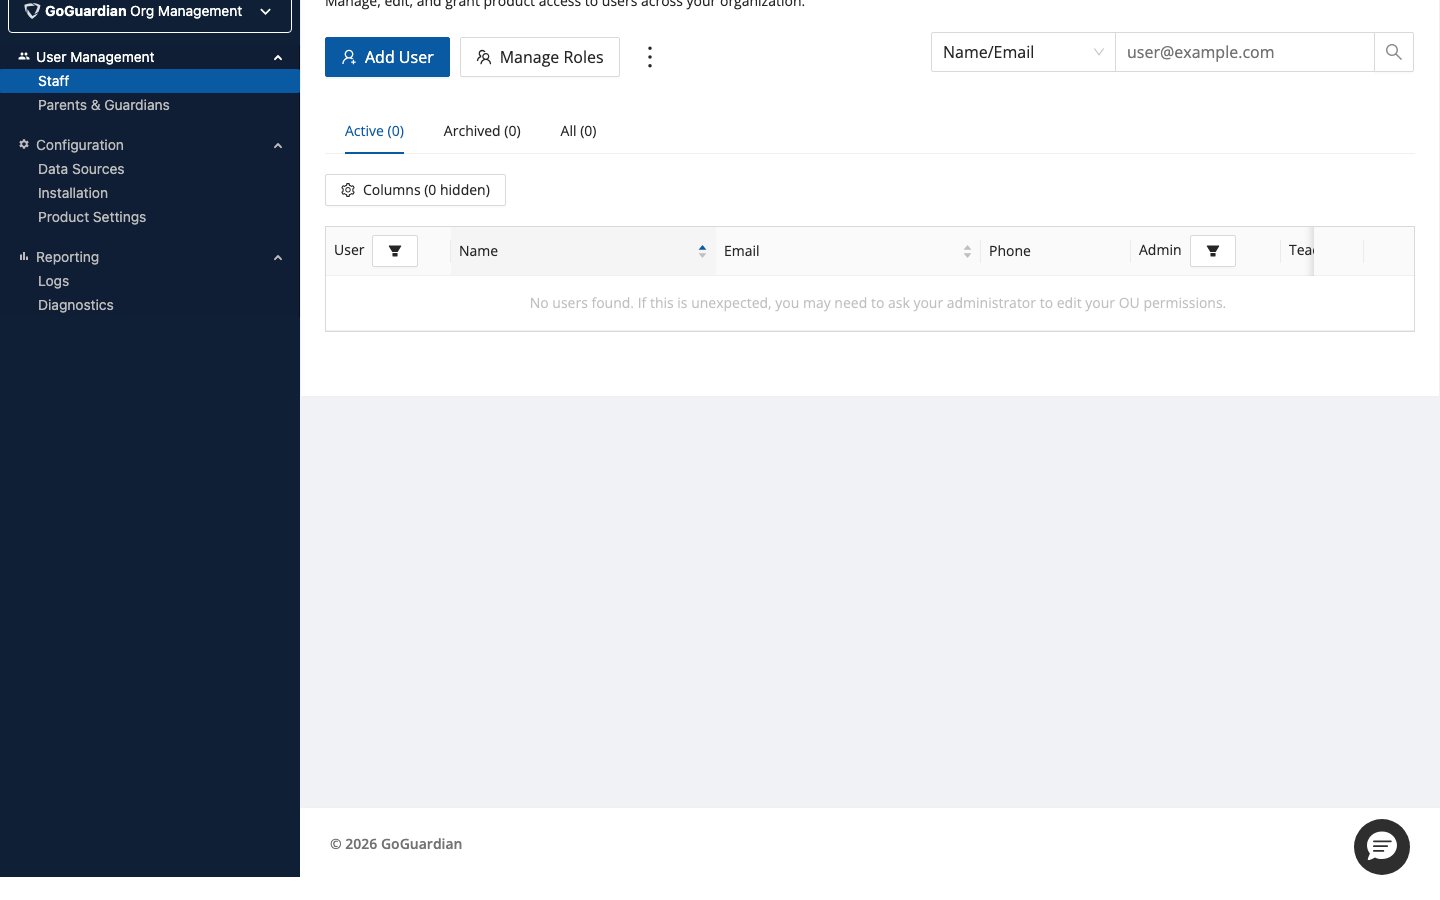The width and height of the screenshot is (1440, 900).
Task: Click the Configuration section label
Action: click(80, 145)
